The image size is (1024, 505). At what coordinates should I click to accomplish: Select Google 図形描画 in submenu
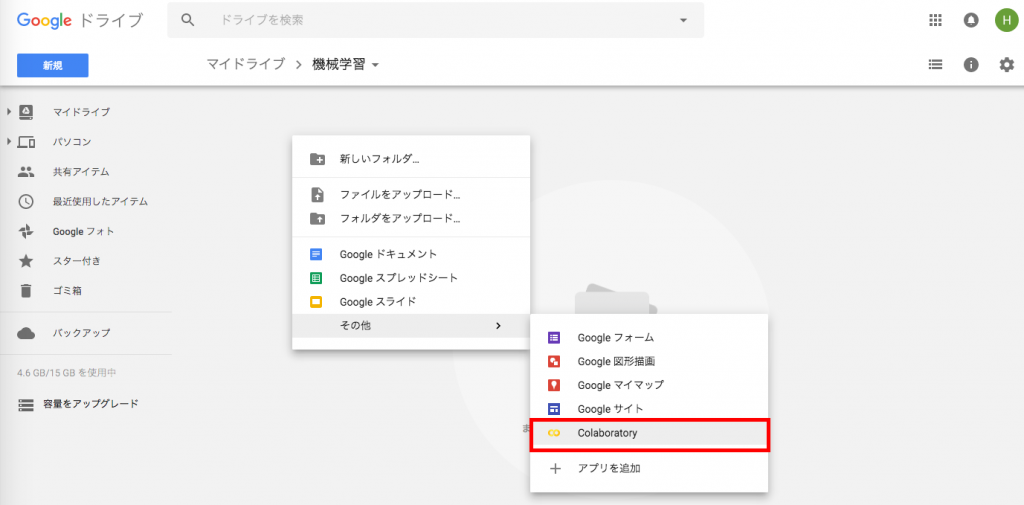(648, 361)
